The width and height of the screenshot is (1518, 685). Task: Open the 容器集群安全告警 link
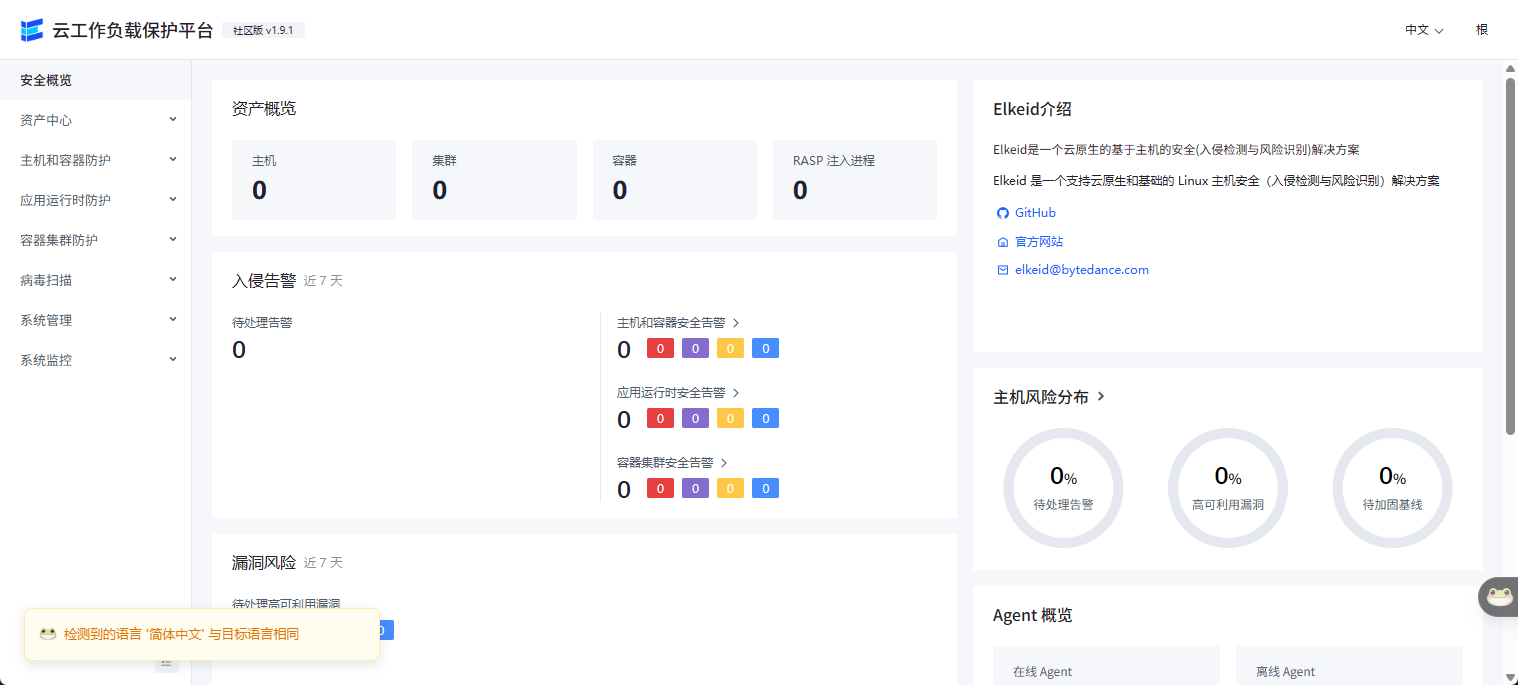(665, 463)
